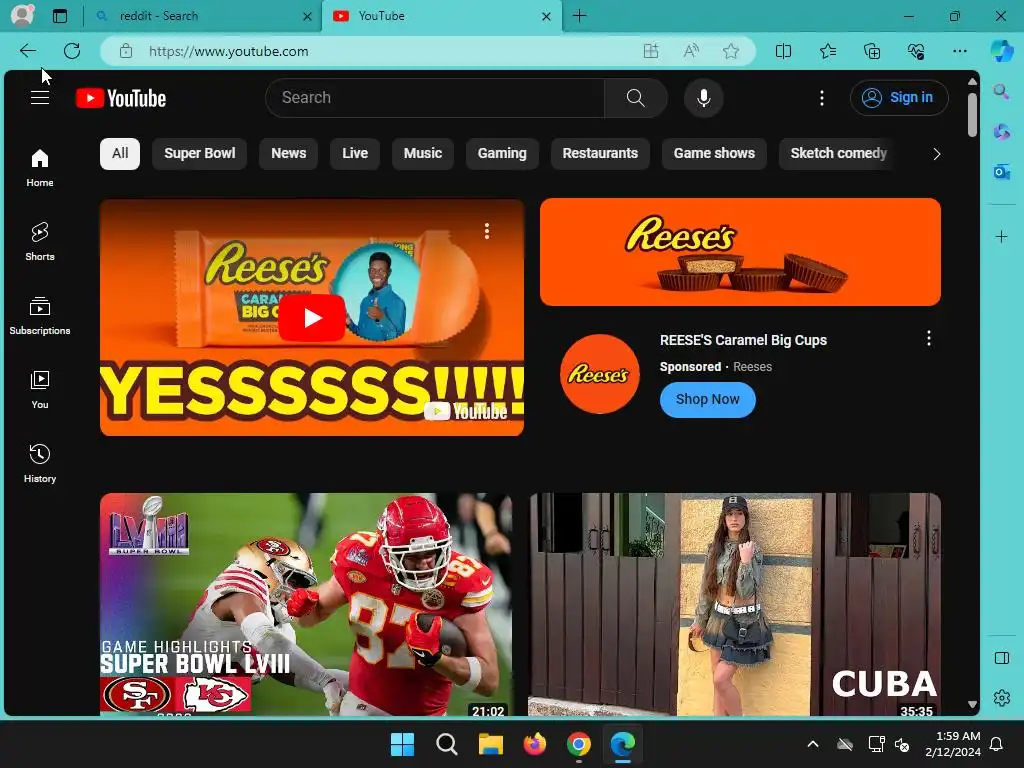View site information lock icon
This screenshot has height=768, width=1024.
pyautogui.click(x=126, y=51)
